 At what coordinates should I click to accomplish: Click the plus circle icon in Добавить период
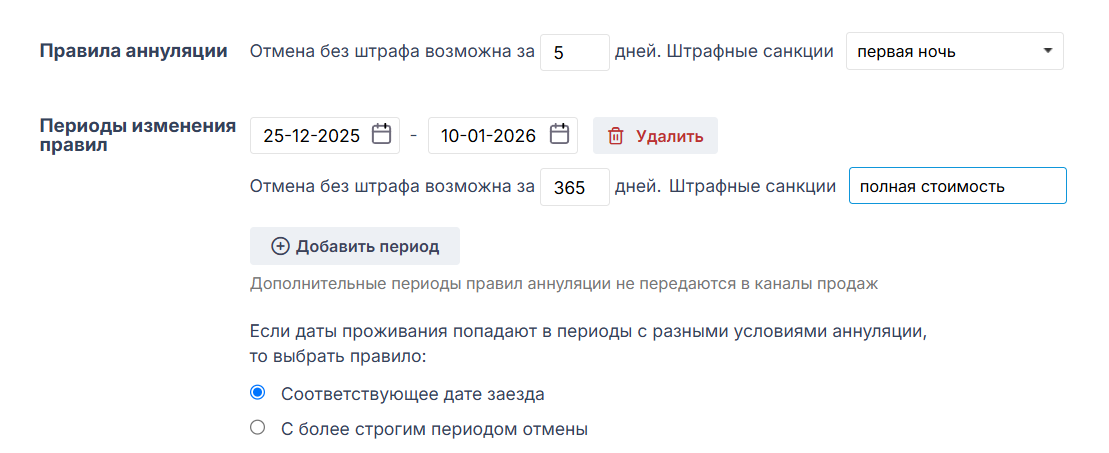(280, 246)
